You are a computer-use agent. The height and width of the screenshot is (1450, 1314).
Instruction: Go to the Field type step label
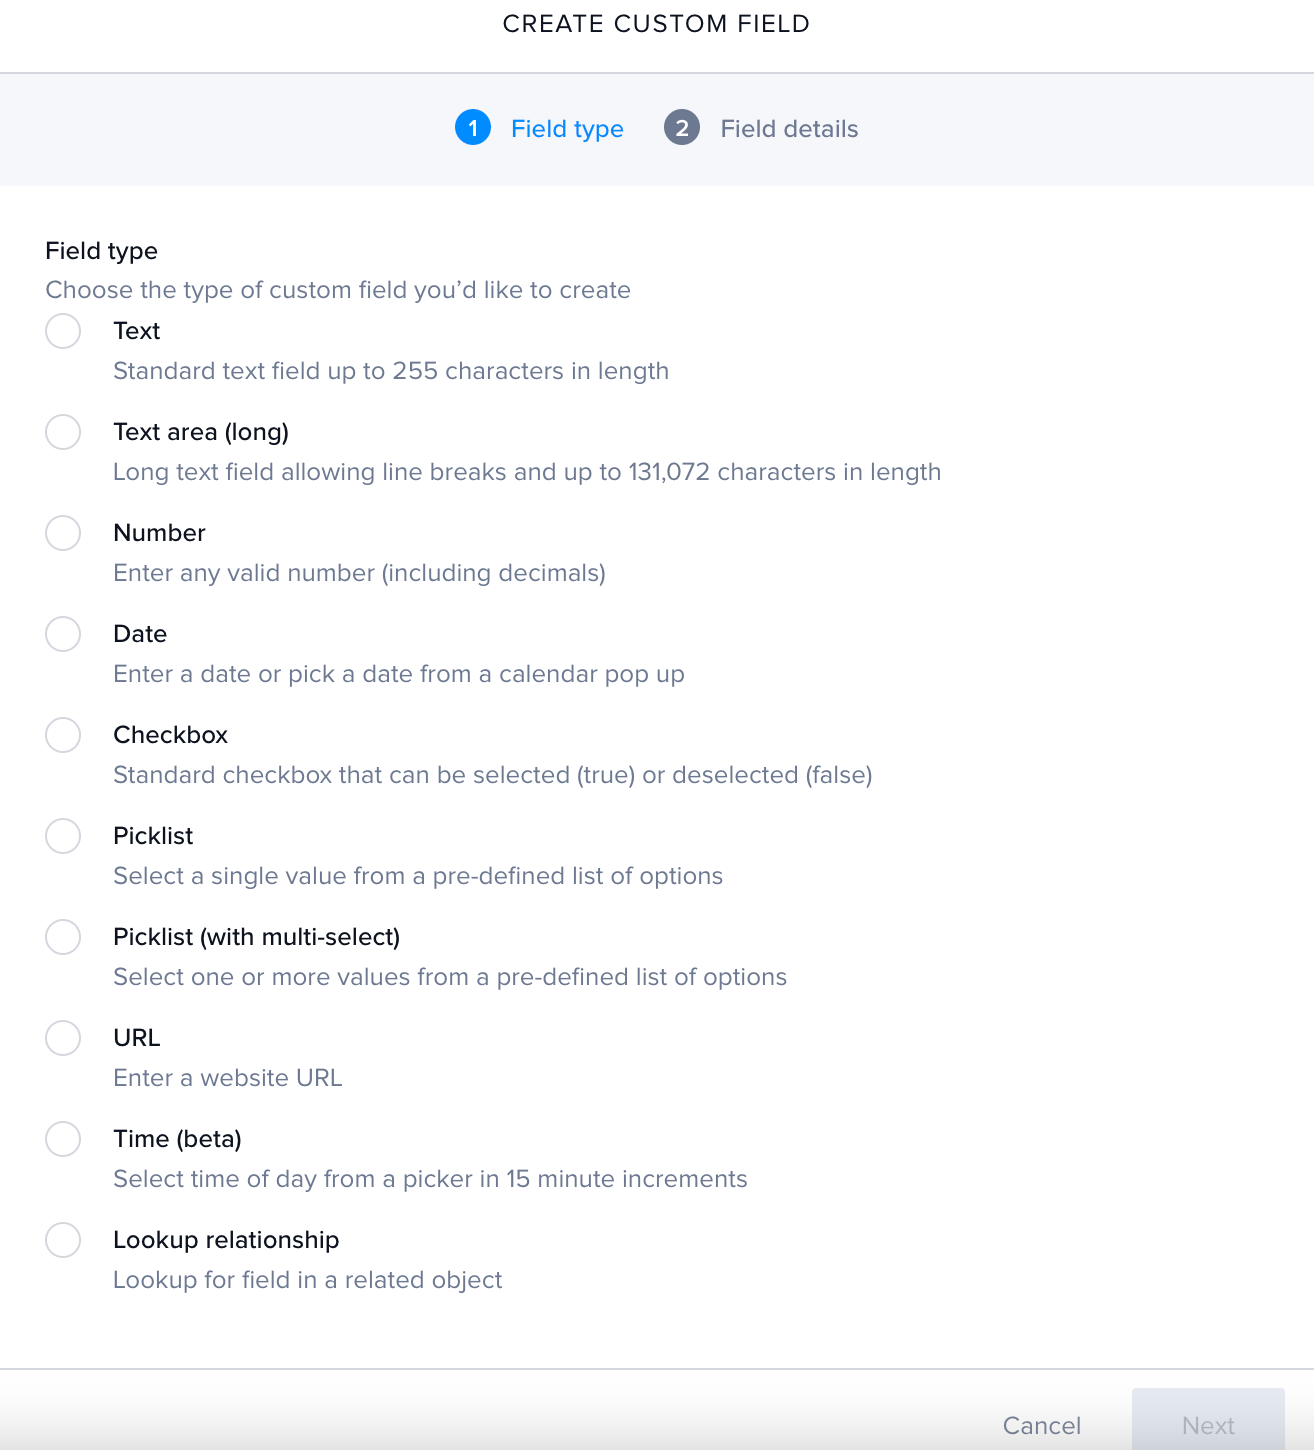[x=567, y=129]
